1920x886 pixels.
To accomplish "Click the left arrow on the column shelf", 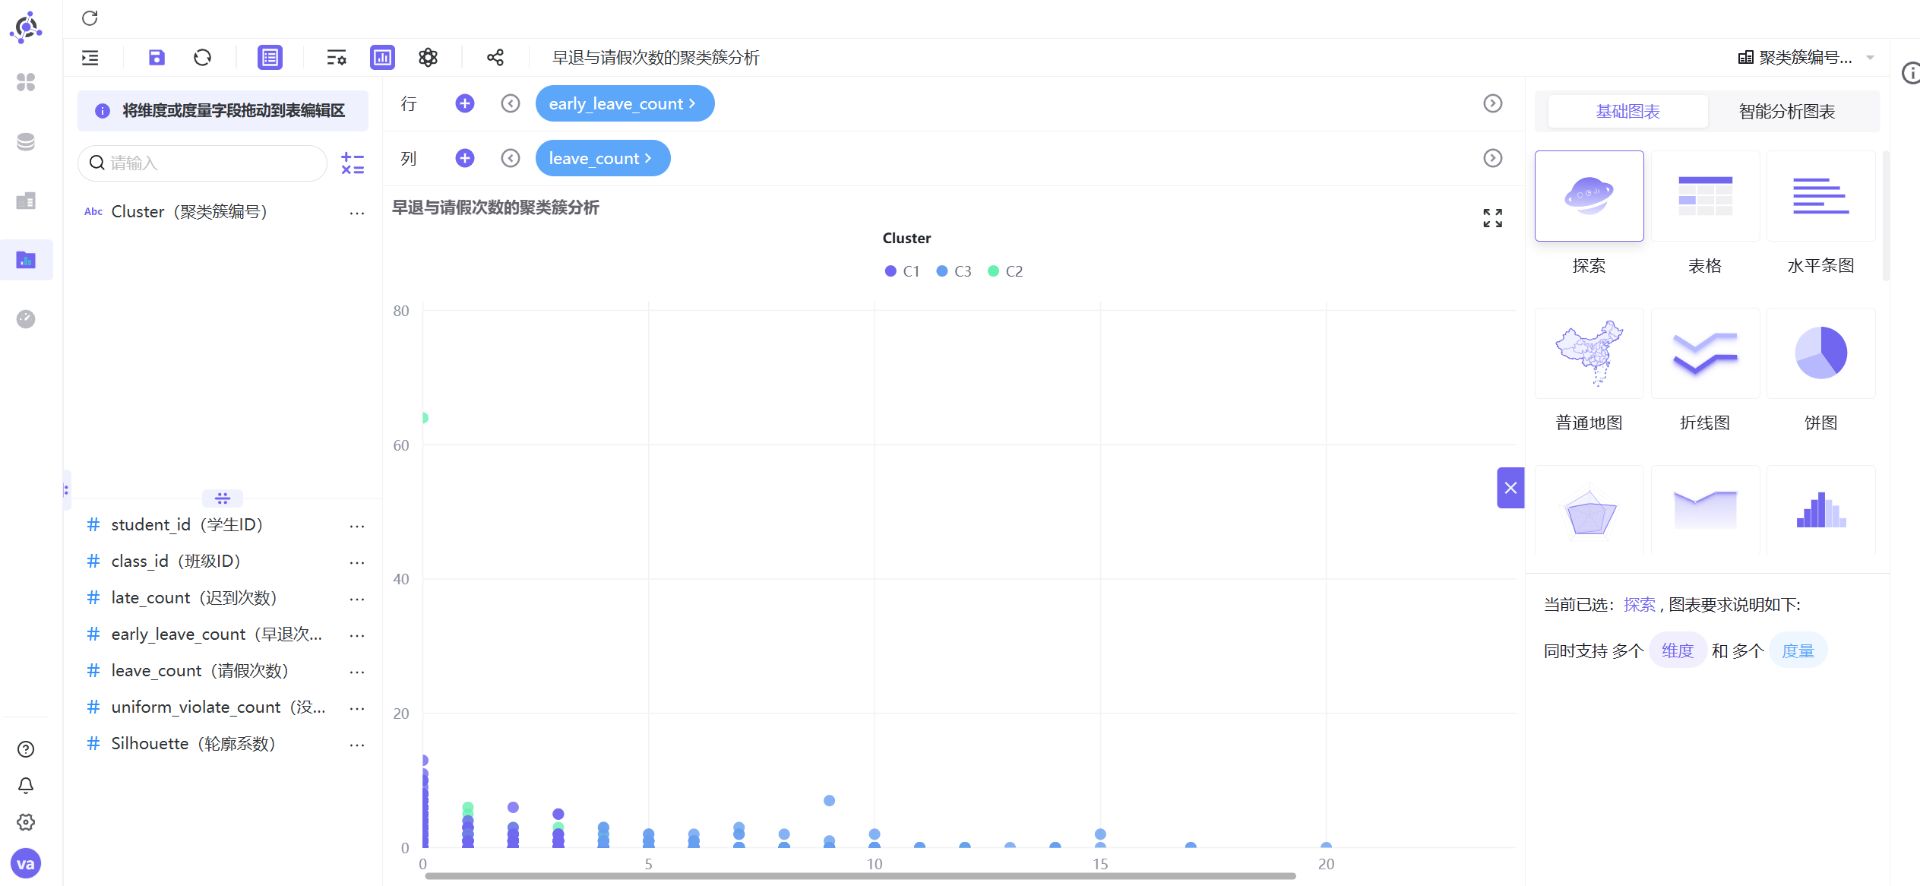I will coord(511,158).
